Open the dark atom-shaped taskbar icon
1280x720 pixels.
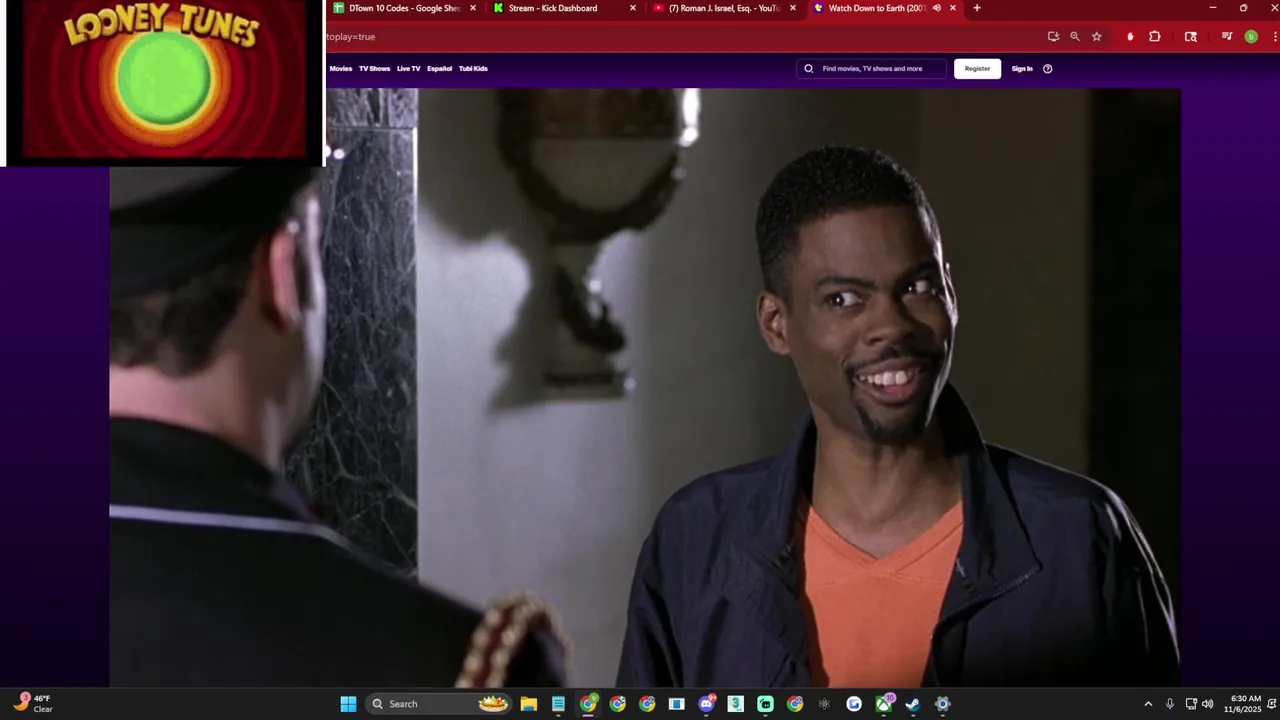click(x=824, y=704)
